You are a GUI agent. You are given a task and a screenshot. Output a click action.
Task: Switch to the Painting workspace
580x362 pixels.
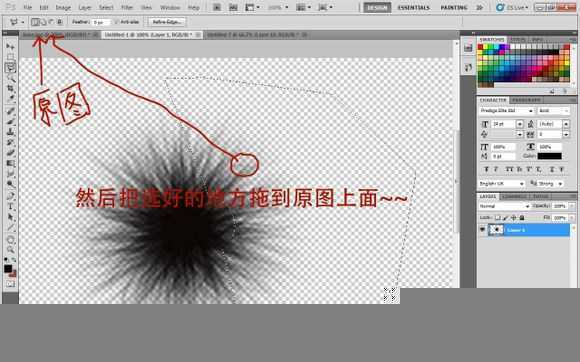tap(454, 7)
